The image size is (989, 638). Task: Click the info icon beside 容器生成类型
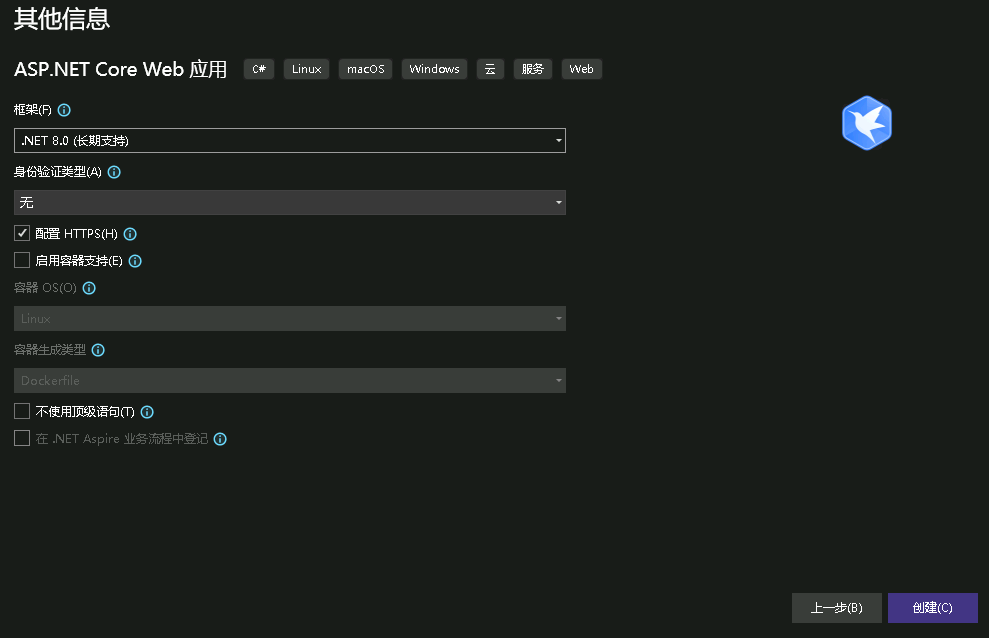tap(98, 350)
